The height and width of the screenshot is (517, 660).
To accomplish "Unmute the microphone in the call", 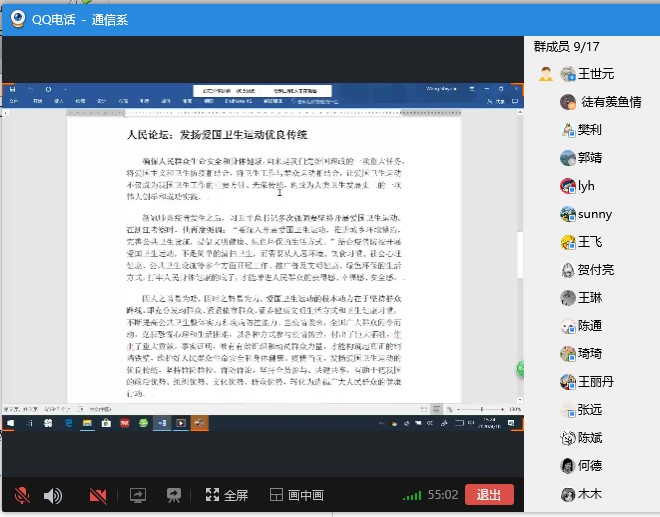I will [x=22, y=495].
